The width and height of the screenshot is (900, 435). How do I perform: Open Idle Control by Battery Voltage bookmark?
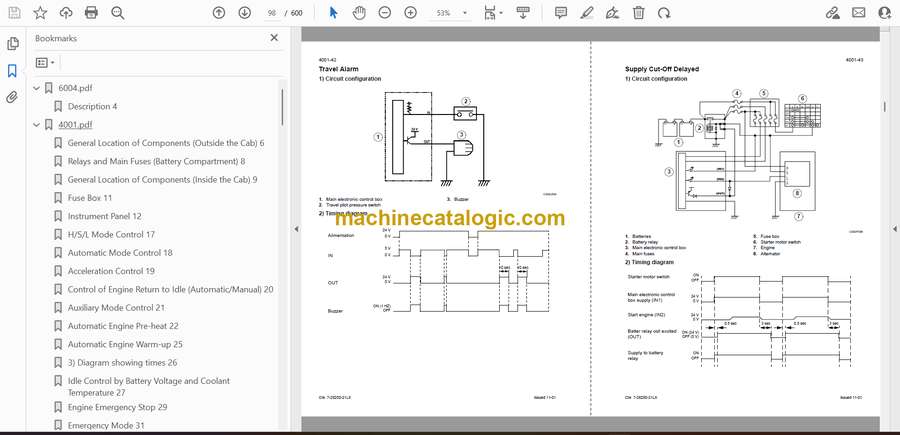[x=149, y=387]
